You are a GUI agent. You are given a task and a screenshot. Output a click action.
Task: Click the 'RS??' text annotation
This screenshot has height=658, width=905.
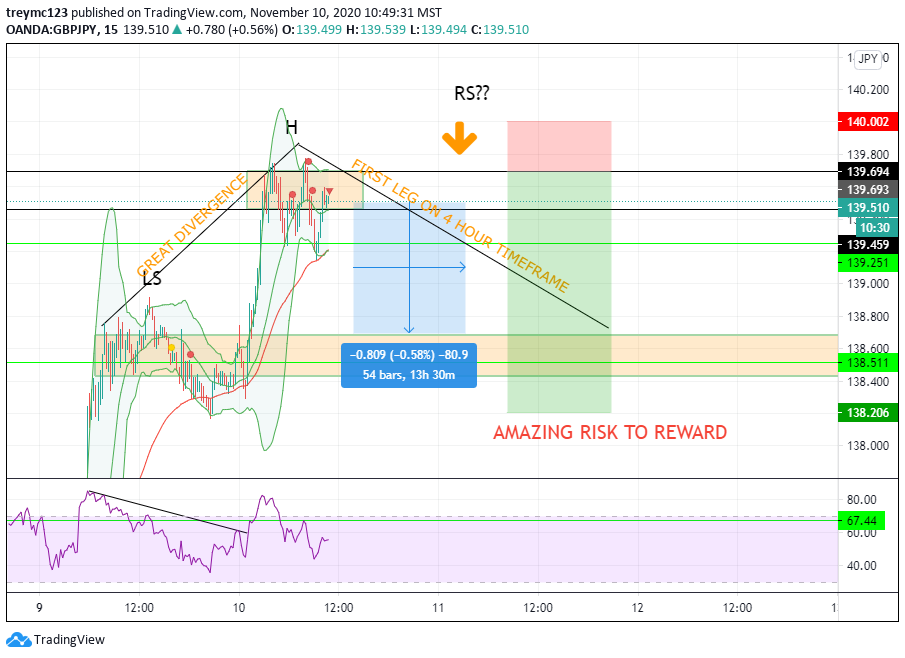click(472, 94)
